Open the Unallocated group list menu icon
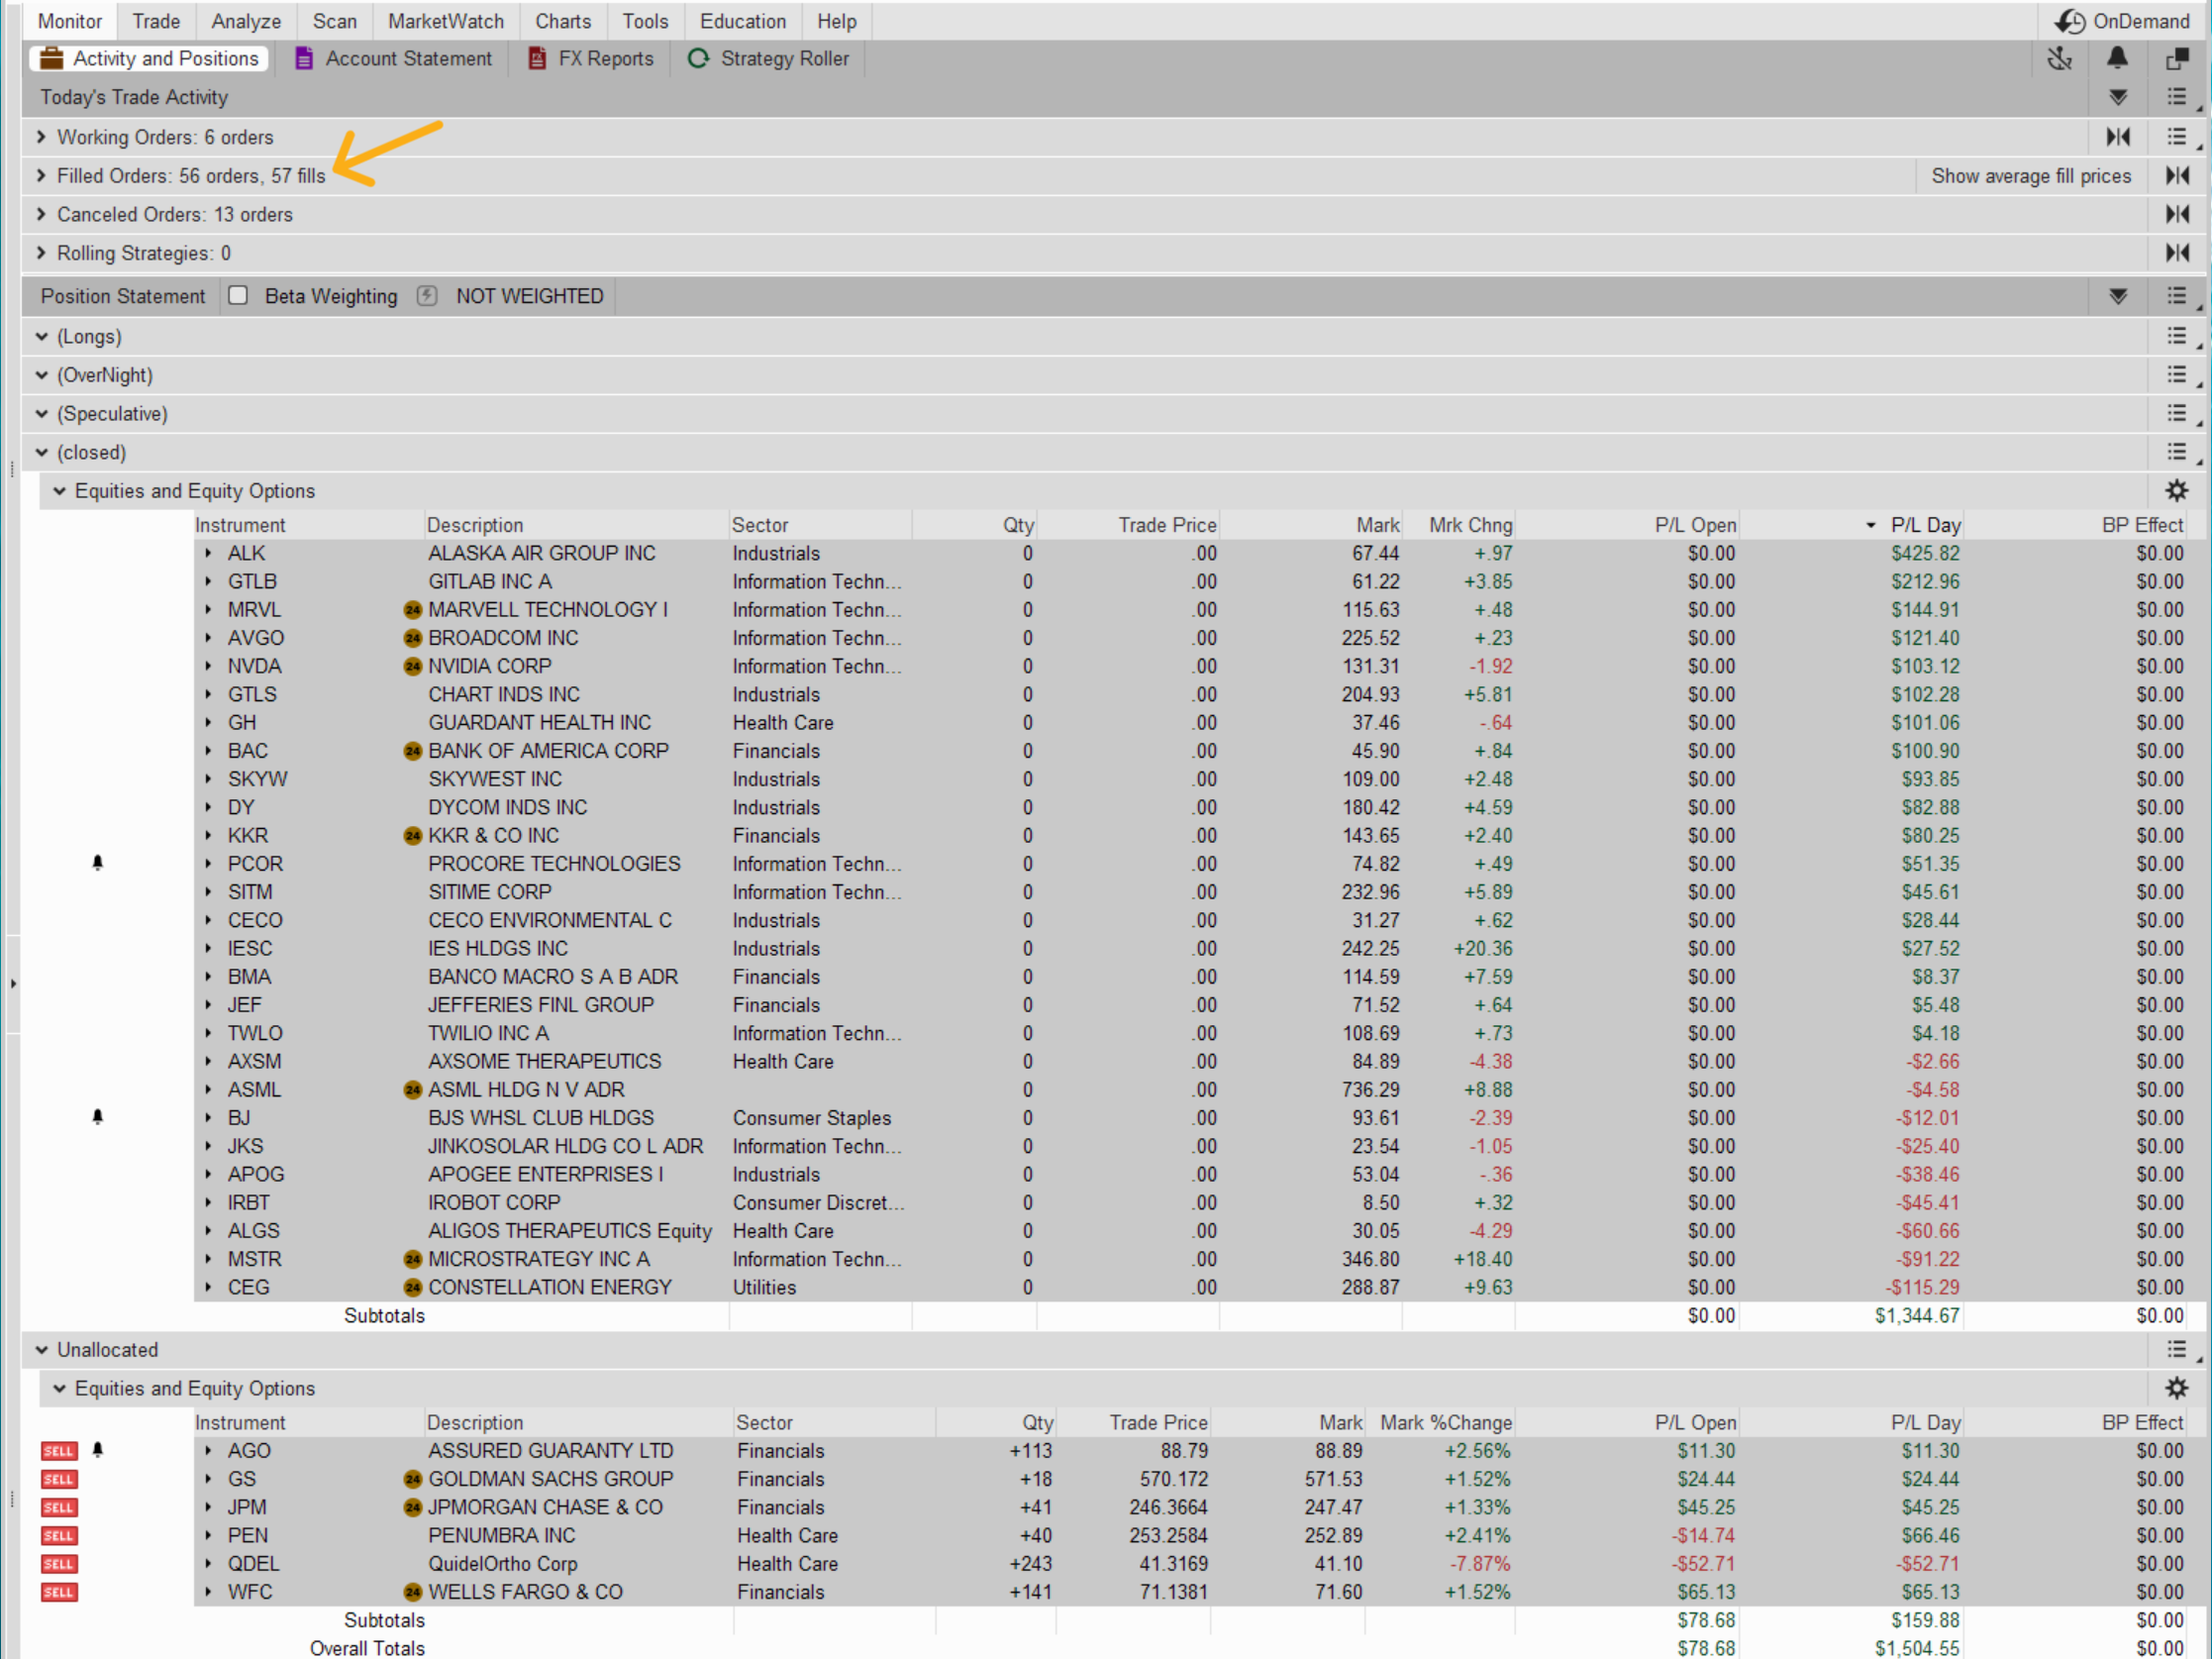The height and width of the screenshot is (1659, 2212). [x=2177, y=1349]
